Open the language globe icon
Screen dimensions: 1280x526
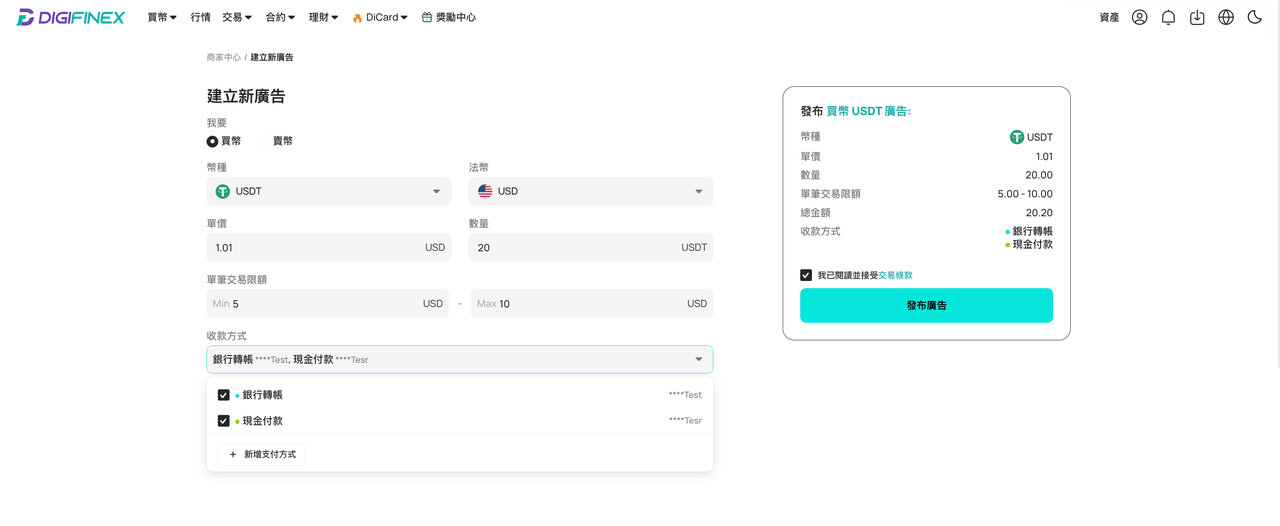point(1226,17)
